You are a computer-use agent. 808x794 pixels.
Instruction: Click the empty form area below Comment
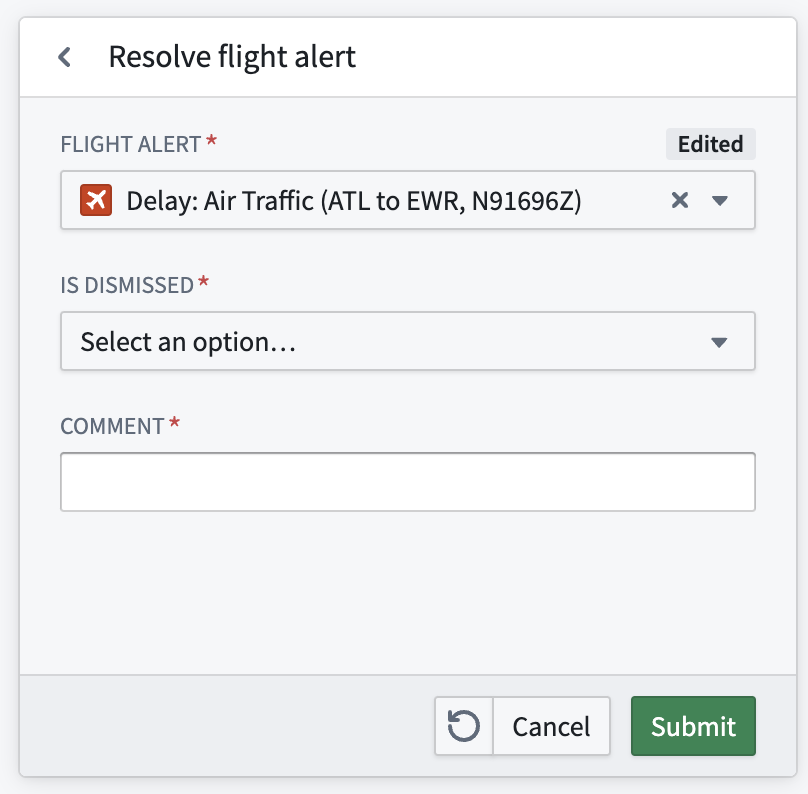point(408,593)
